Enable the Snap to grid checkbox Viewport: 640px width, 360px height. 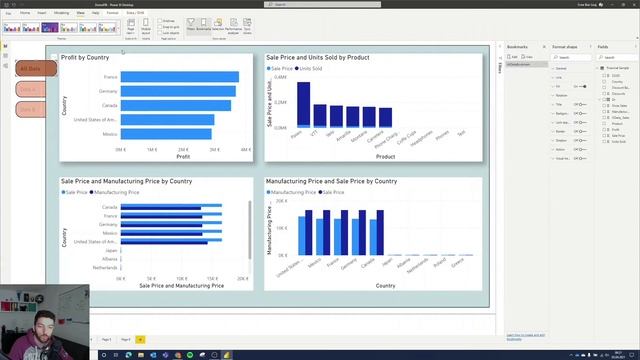[160, 27]
